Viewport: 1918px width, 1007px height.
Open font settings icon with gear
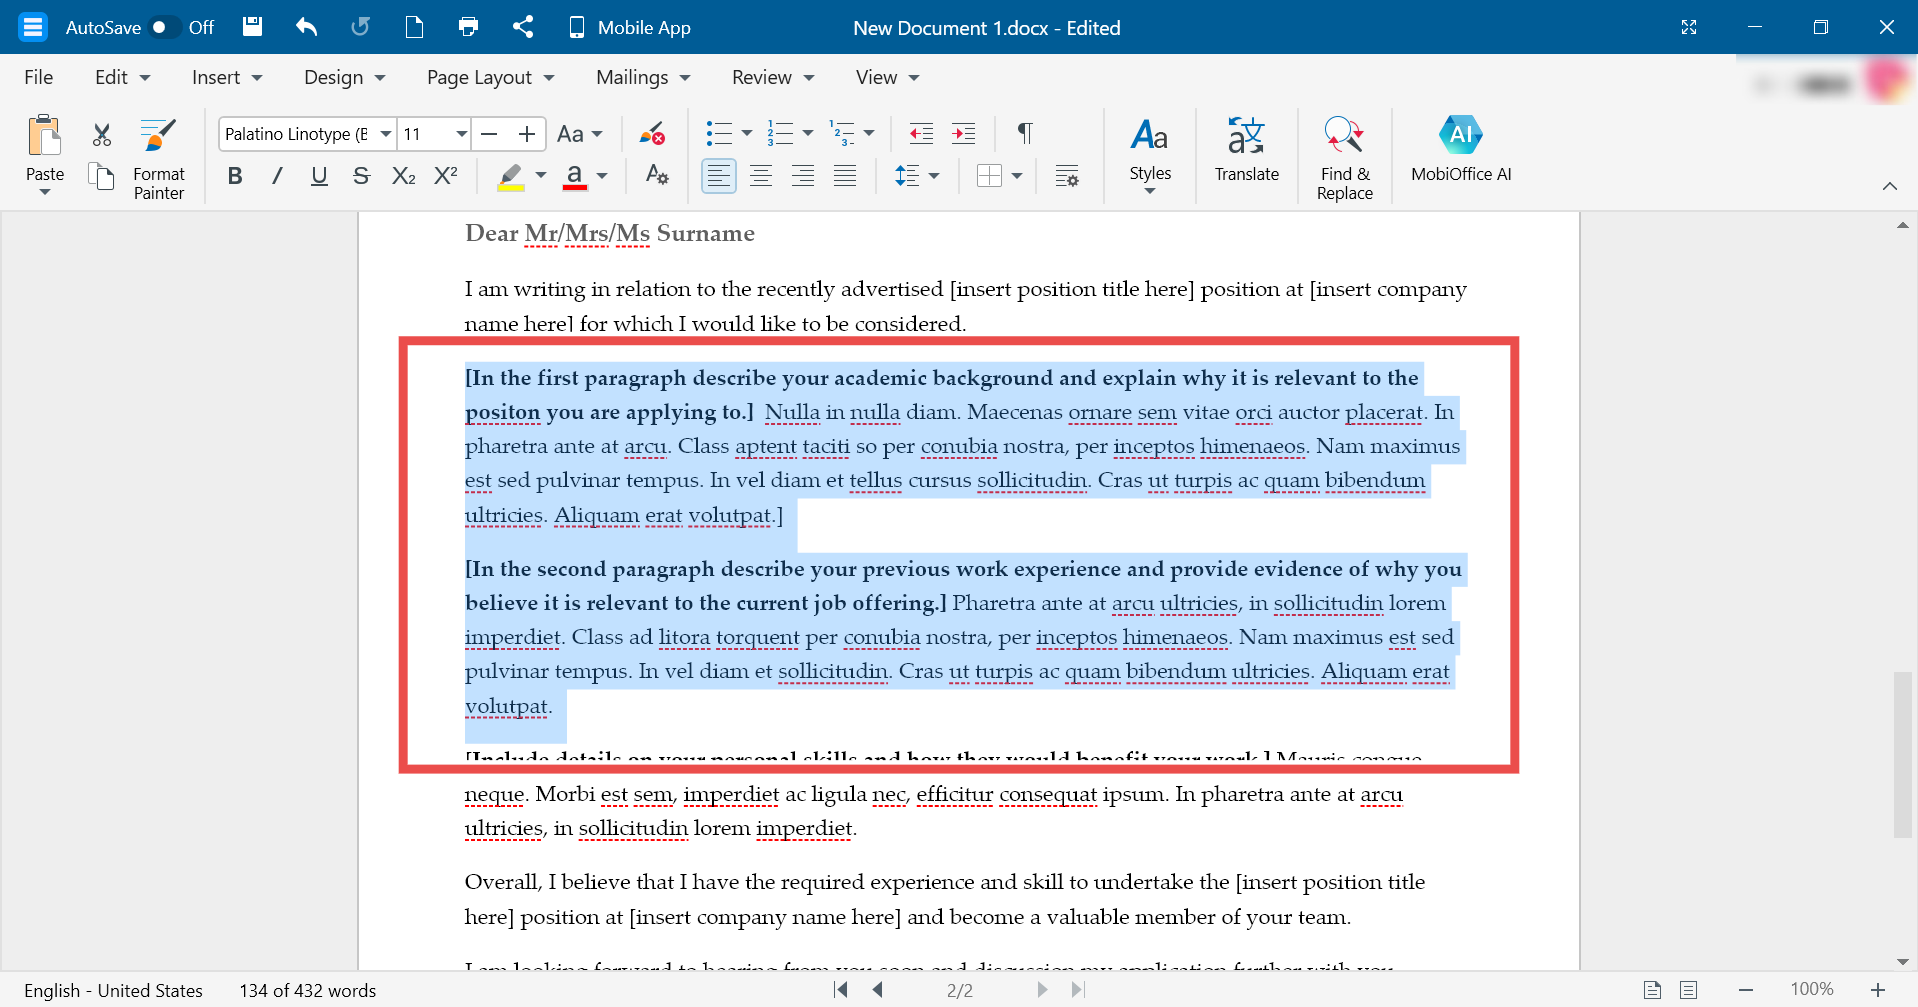coord(656,176)
